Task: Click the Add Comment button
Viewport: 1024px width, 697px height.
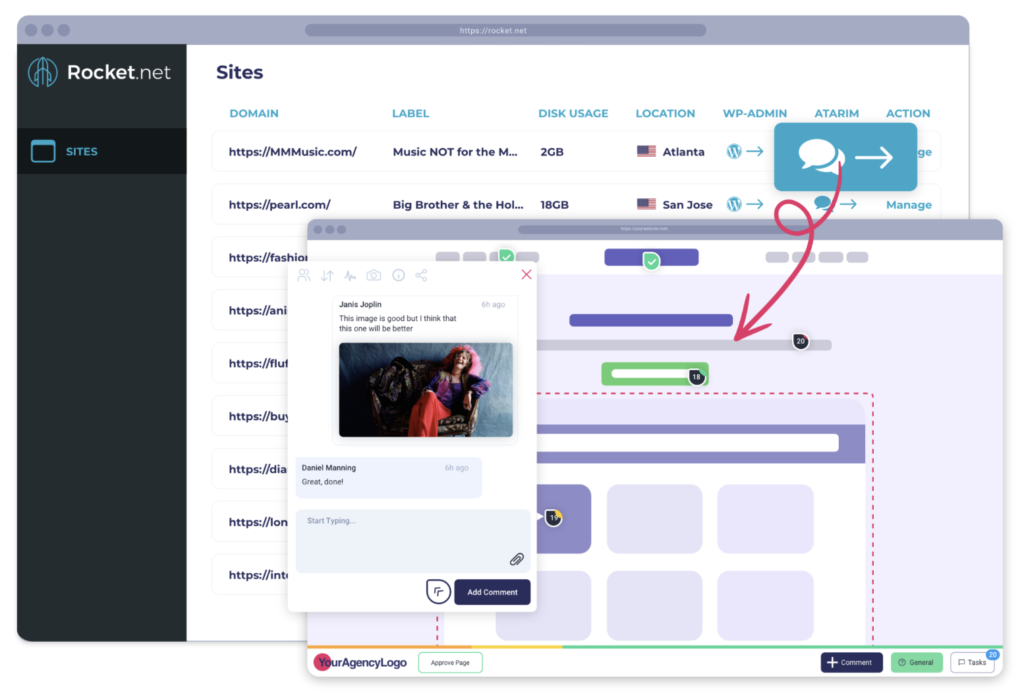Action: (492, 592)
